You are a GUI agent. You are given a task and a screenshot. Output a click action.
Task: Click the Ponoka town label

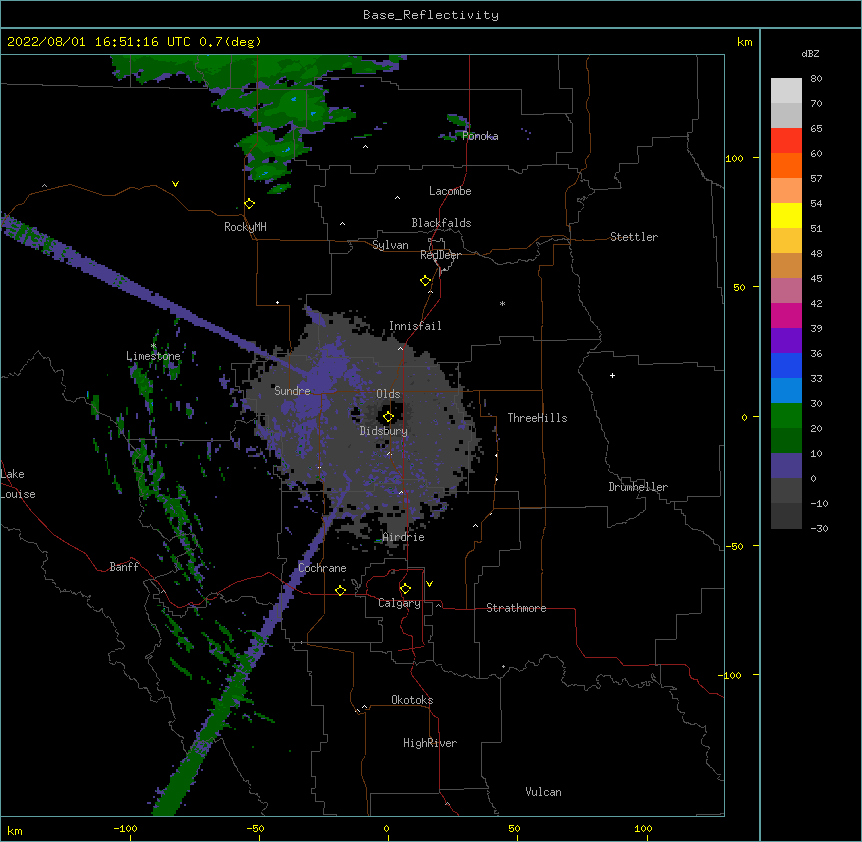pyautogui.click(x=480, y=136)
